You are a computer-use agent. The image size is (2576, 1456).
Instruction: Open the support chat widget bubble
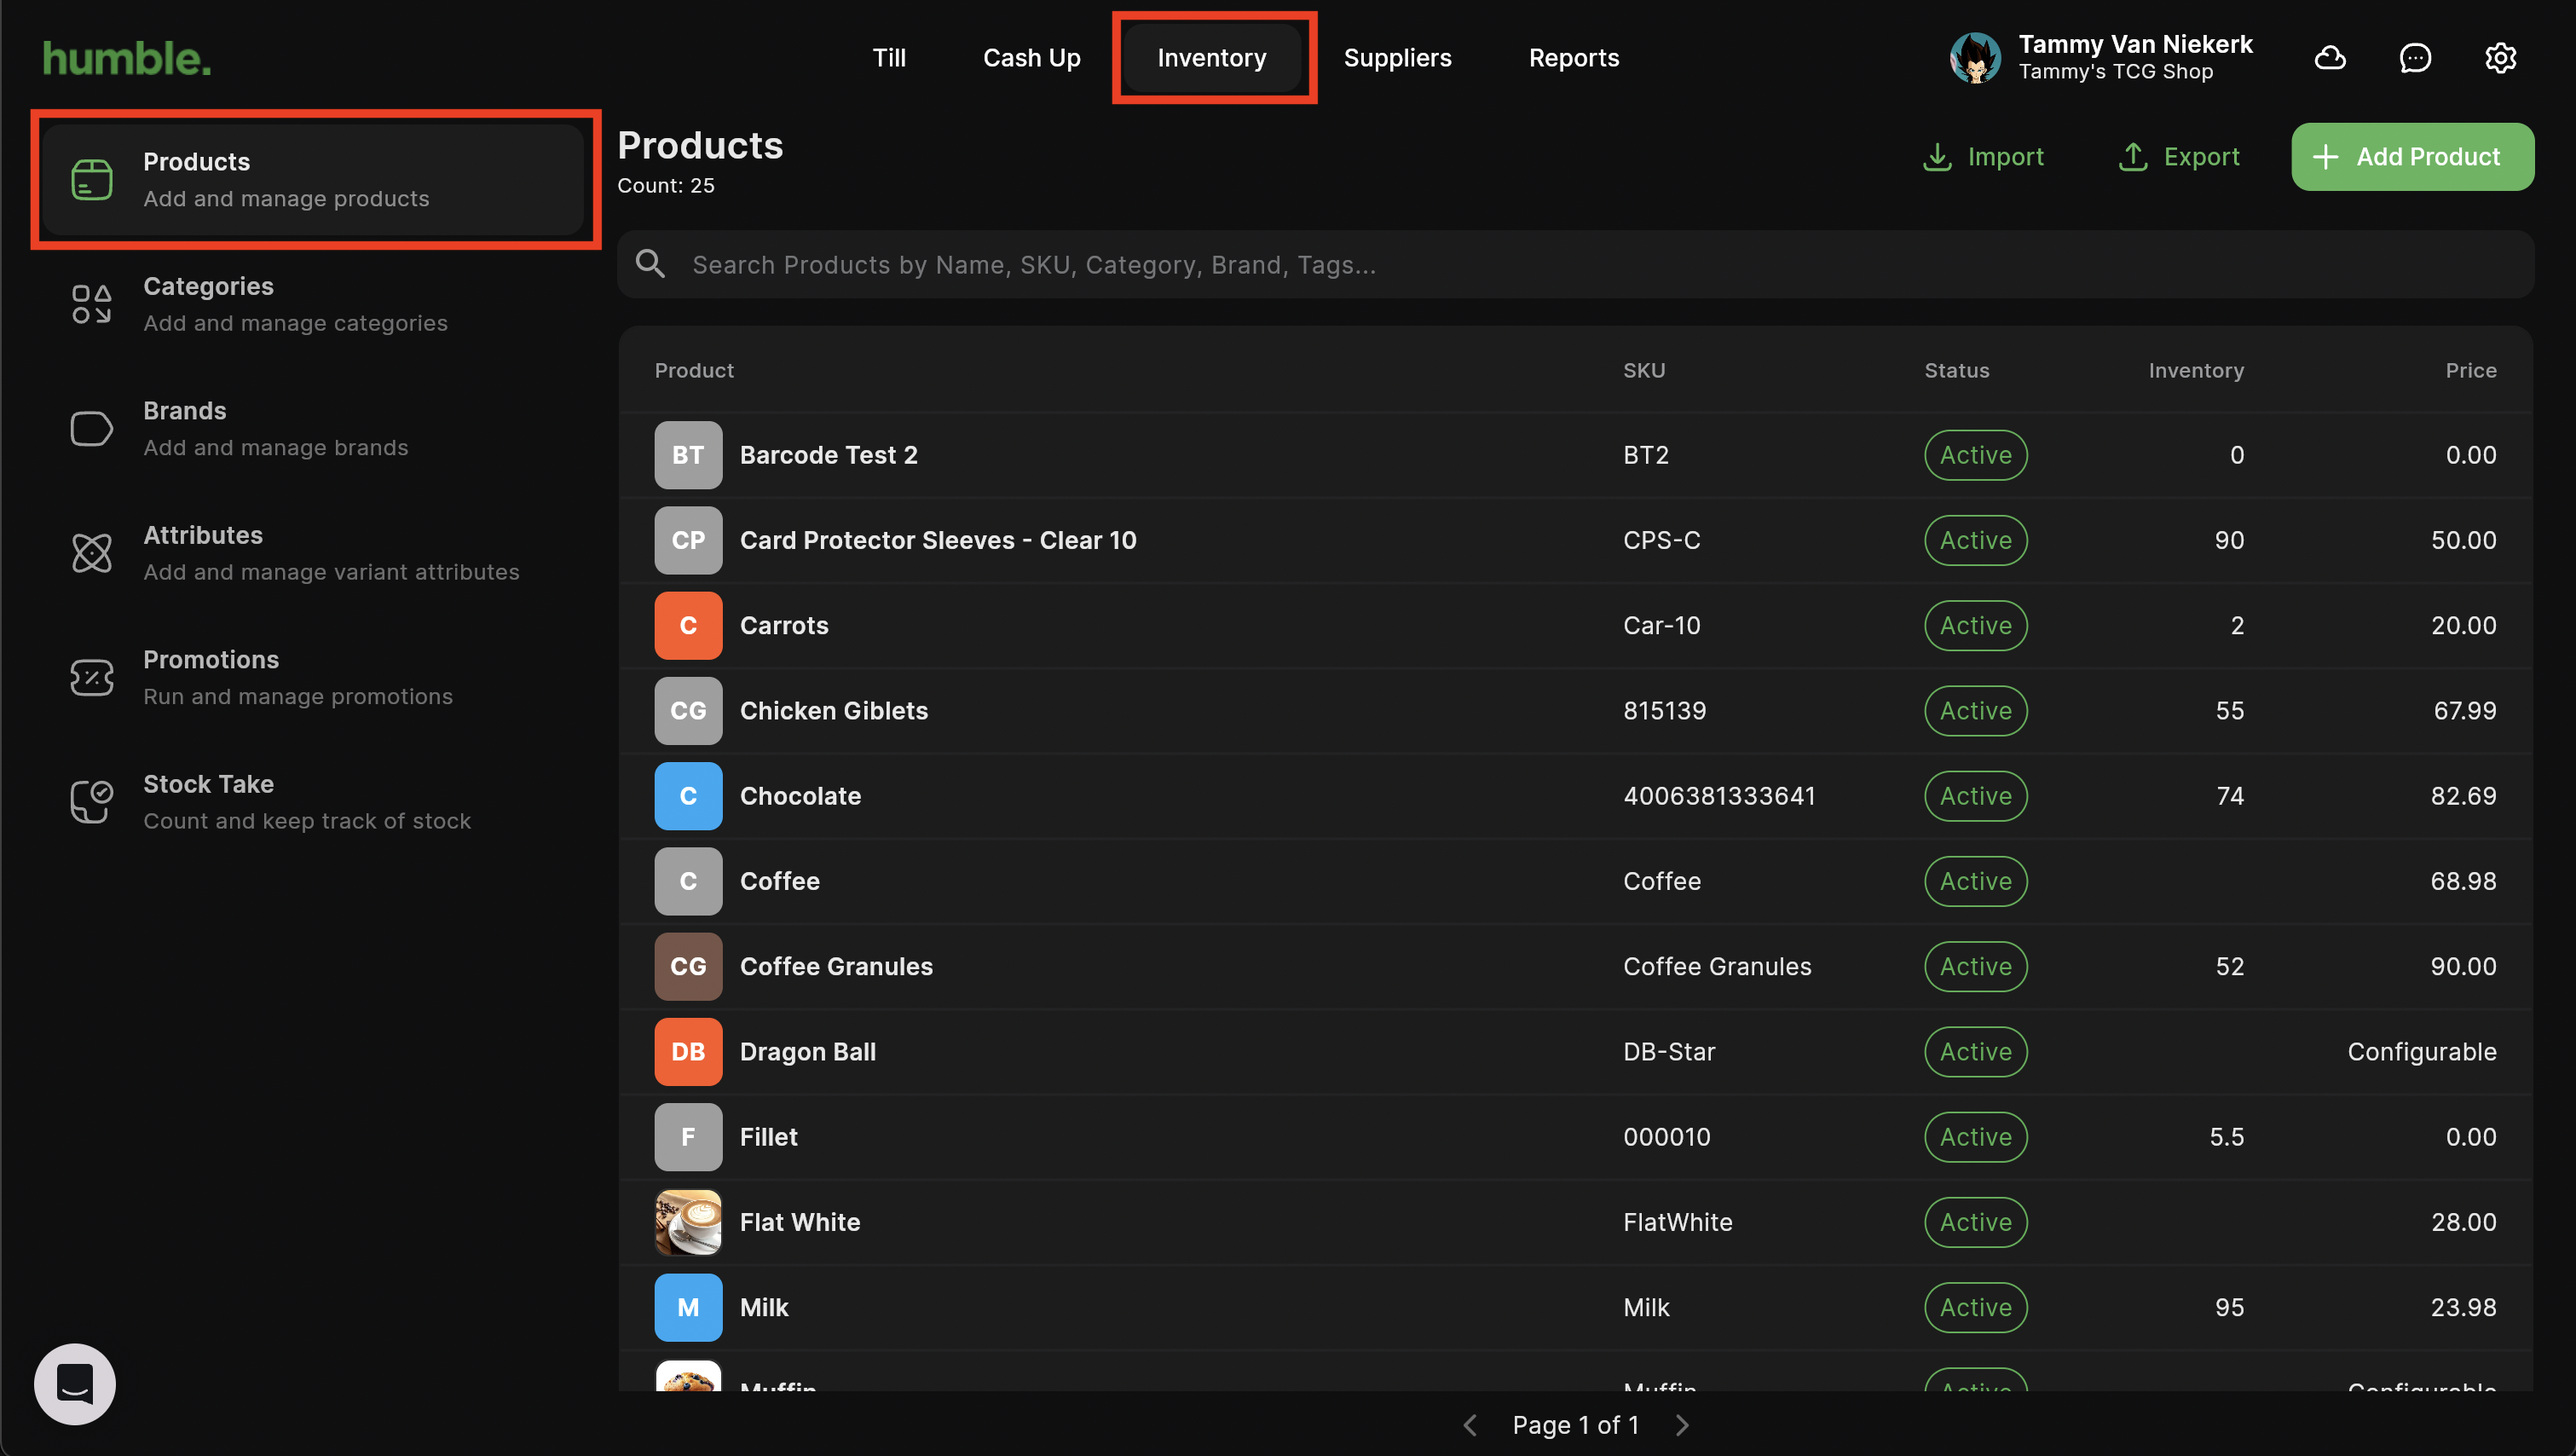pyautogui.click(x=75, y=1384)
